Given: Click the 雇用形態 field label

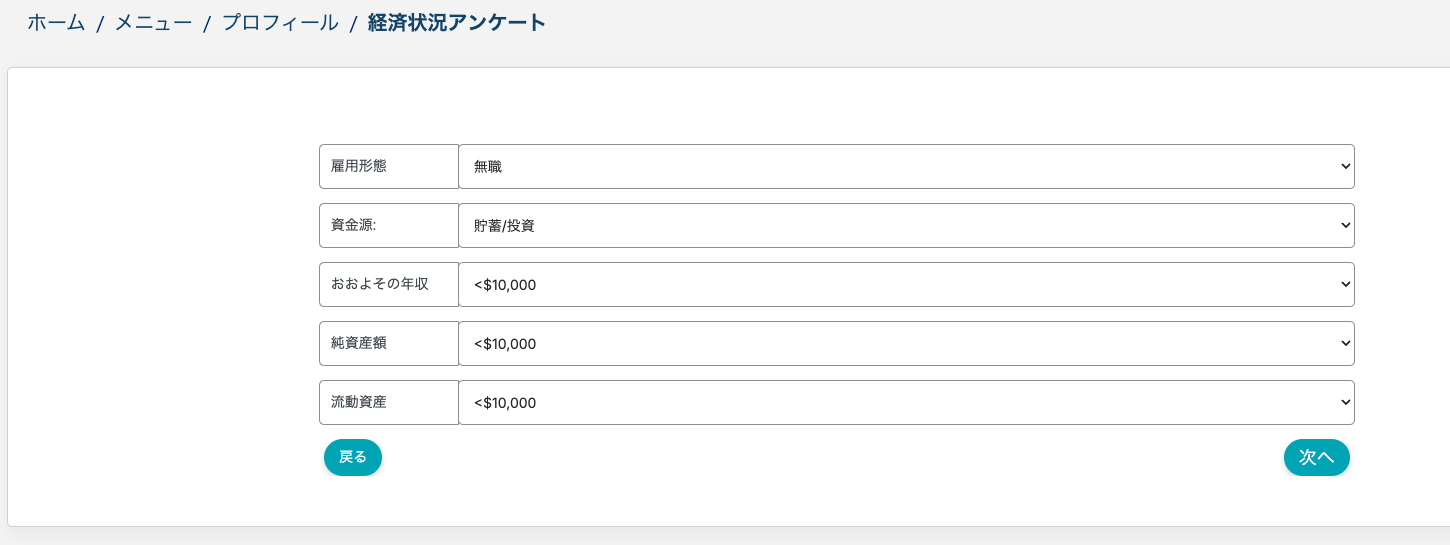Looking at the screenshot, I should point(388,167).
